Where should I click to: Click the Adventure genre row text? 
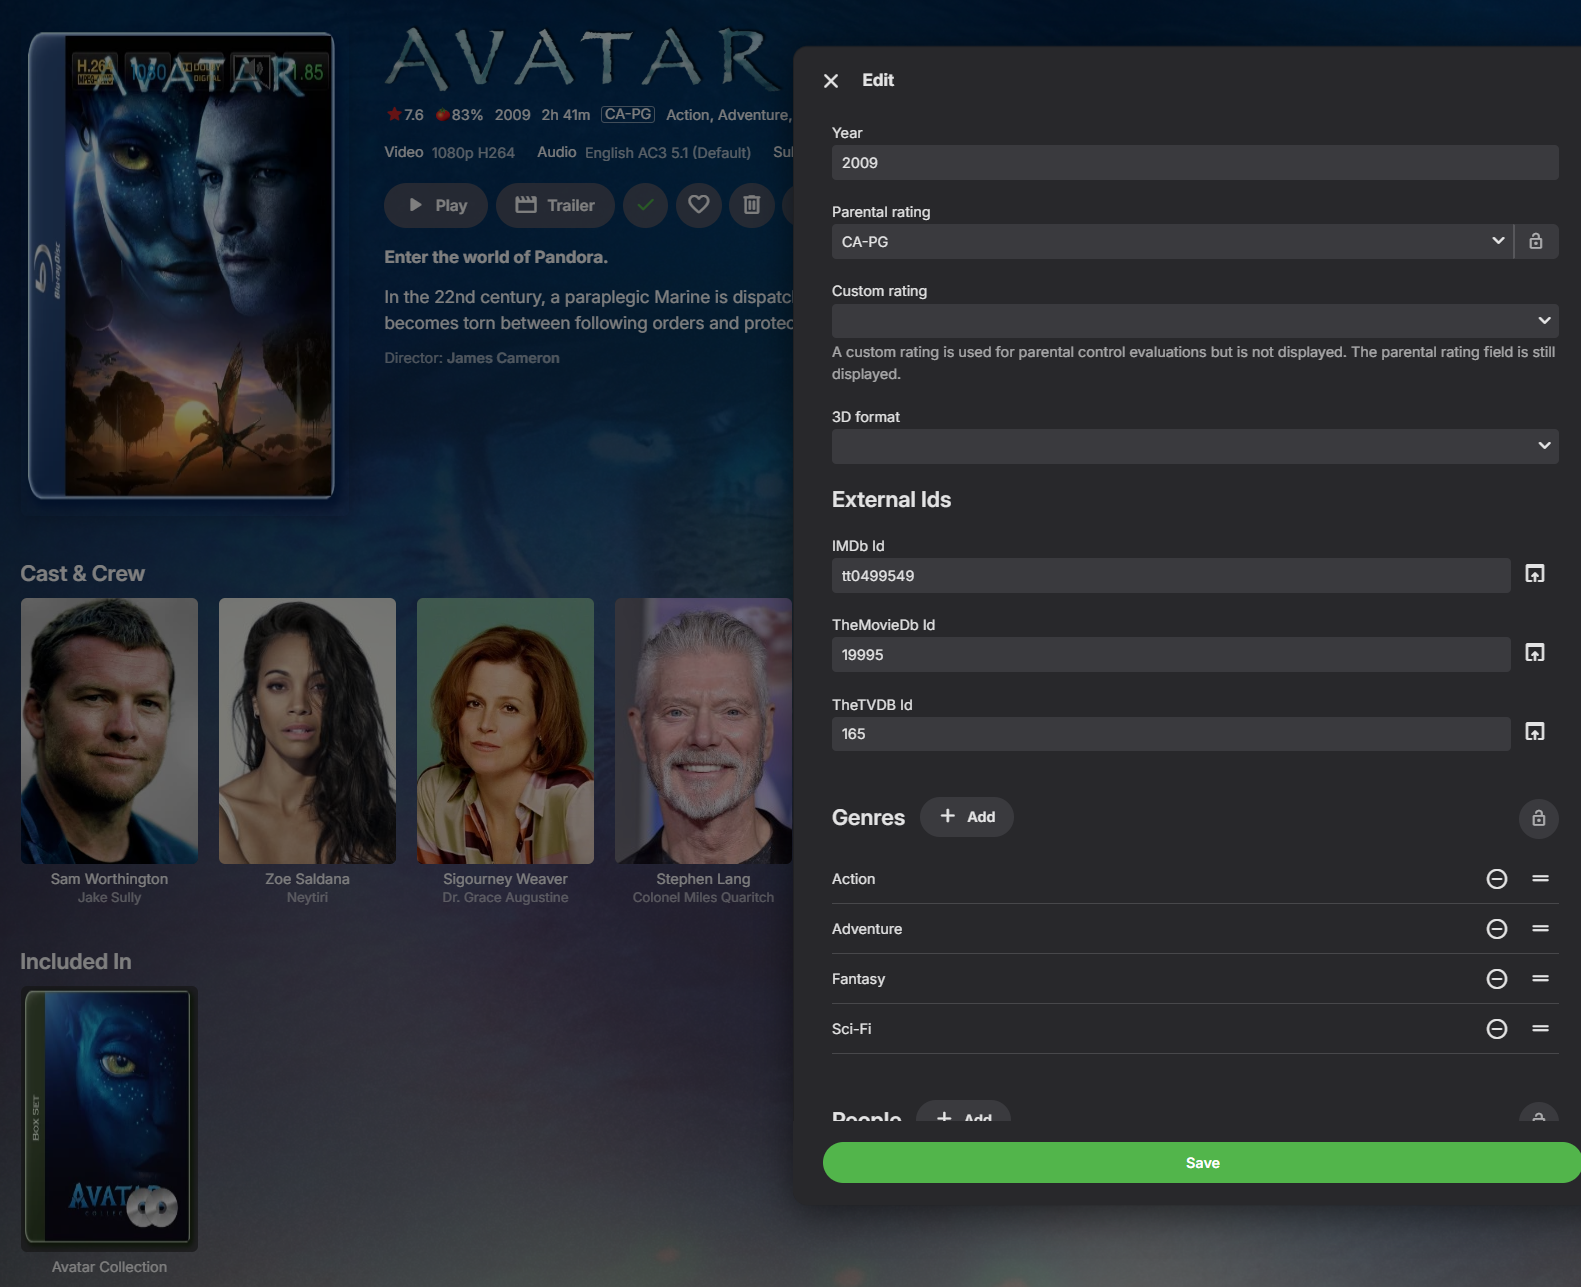[x=867, y=929]
